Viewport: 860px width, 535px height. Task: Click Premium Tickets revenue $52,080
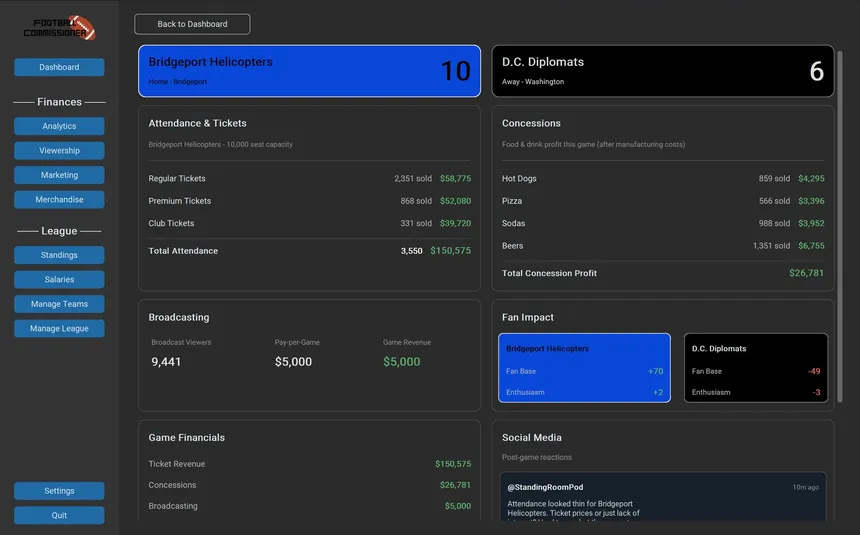[455, 201]
